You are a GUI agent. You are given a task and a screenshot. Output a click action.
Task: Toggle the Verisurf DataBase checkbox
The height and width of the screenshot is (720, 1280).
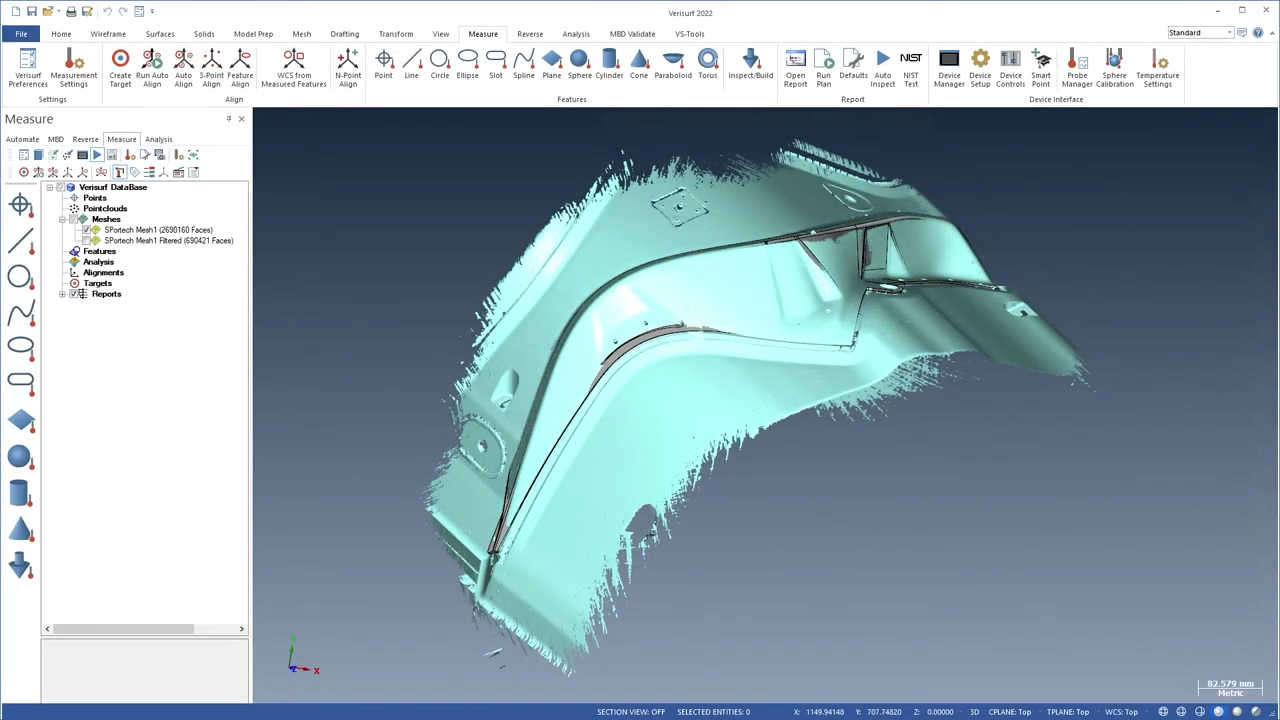pos(60,187)
